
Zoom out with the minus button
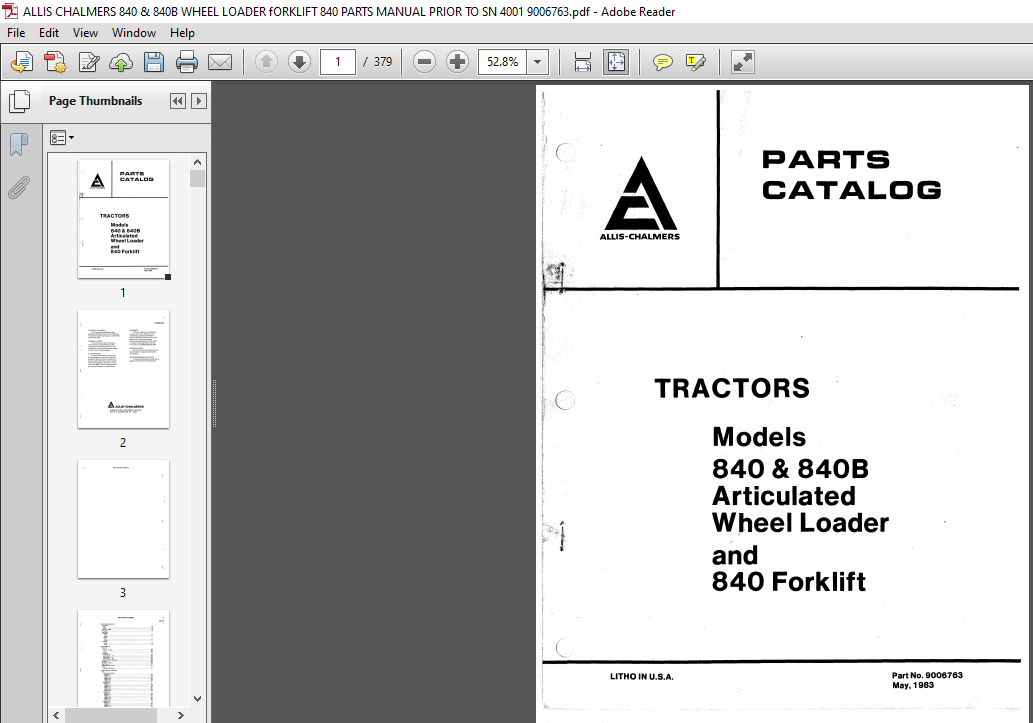424,62
